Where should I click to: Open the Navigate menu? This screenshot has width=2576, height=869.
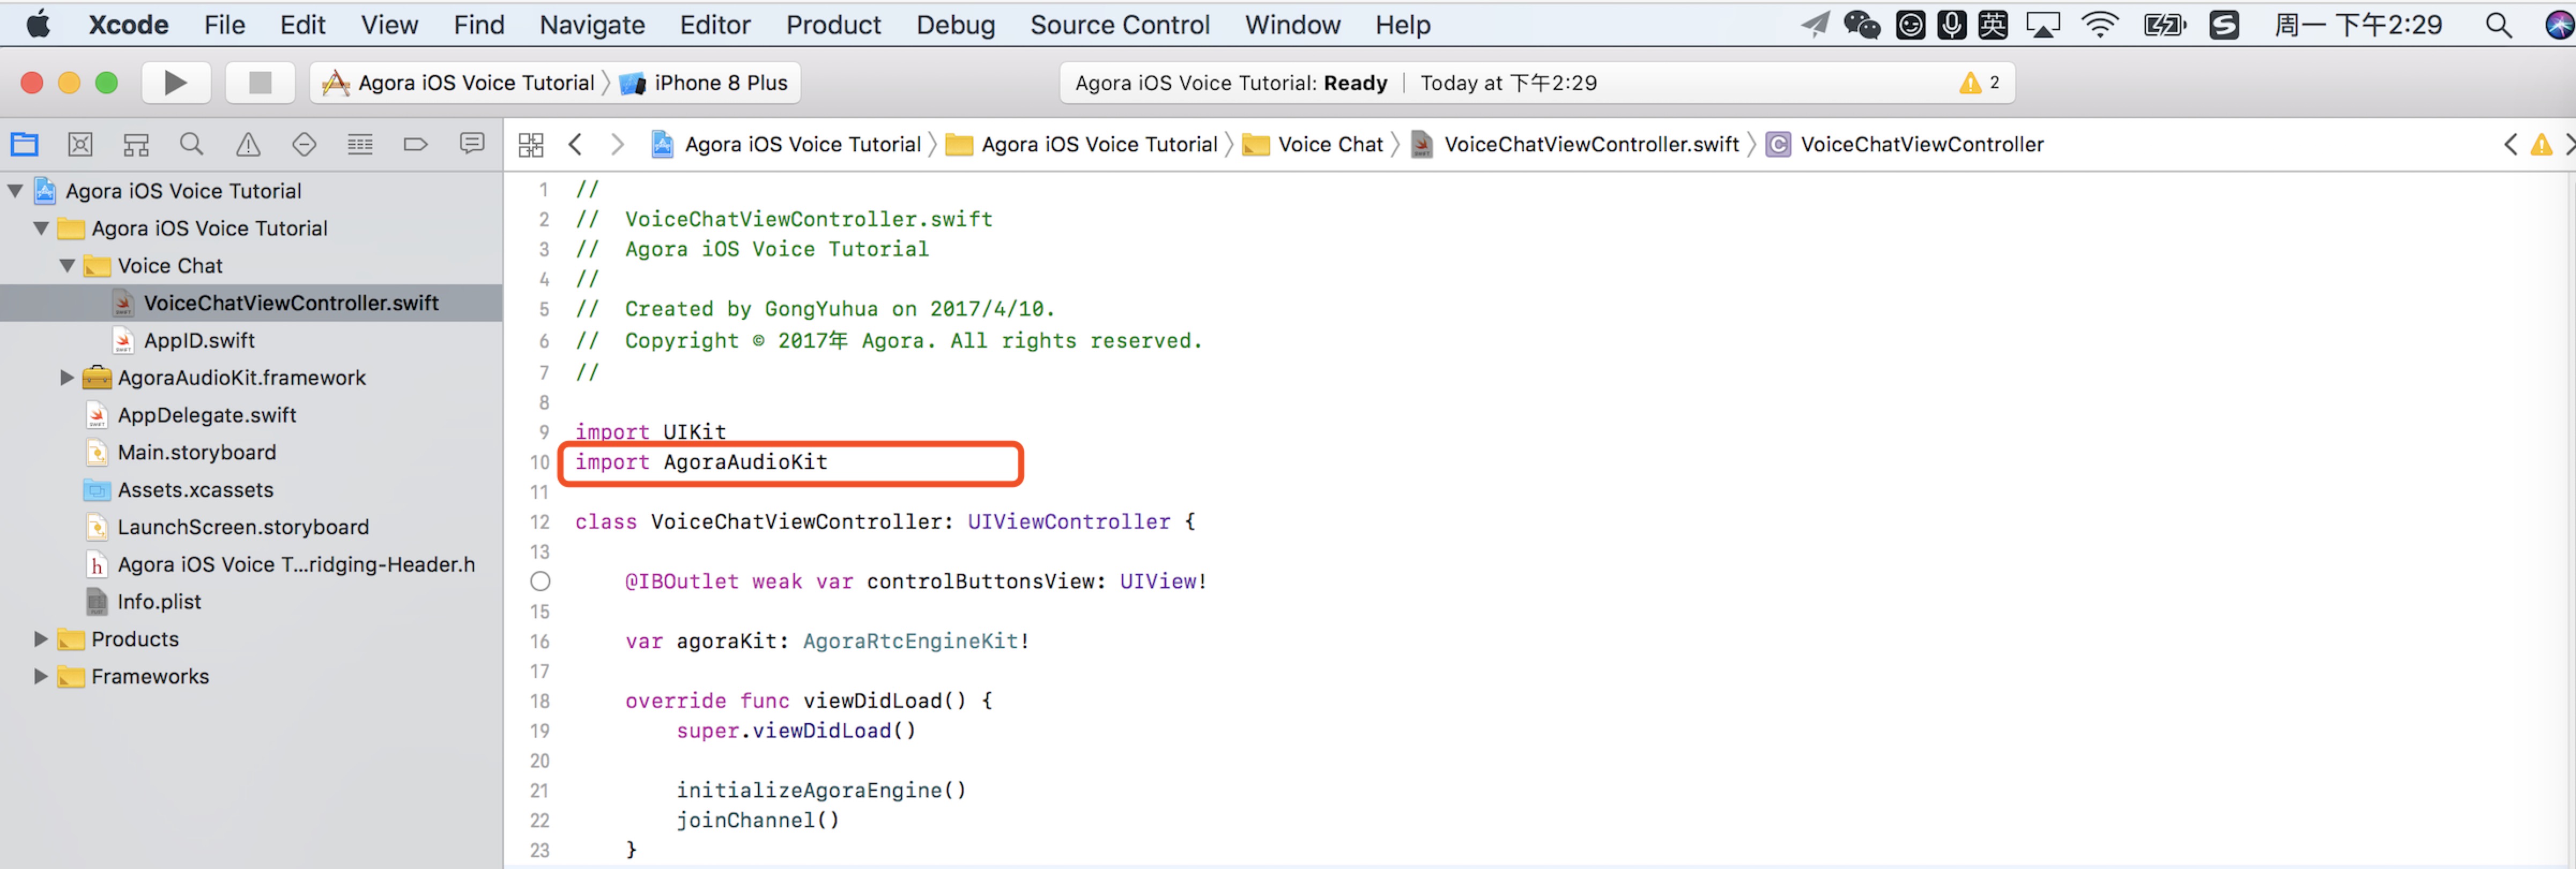click(592, 25)
